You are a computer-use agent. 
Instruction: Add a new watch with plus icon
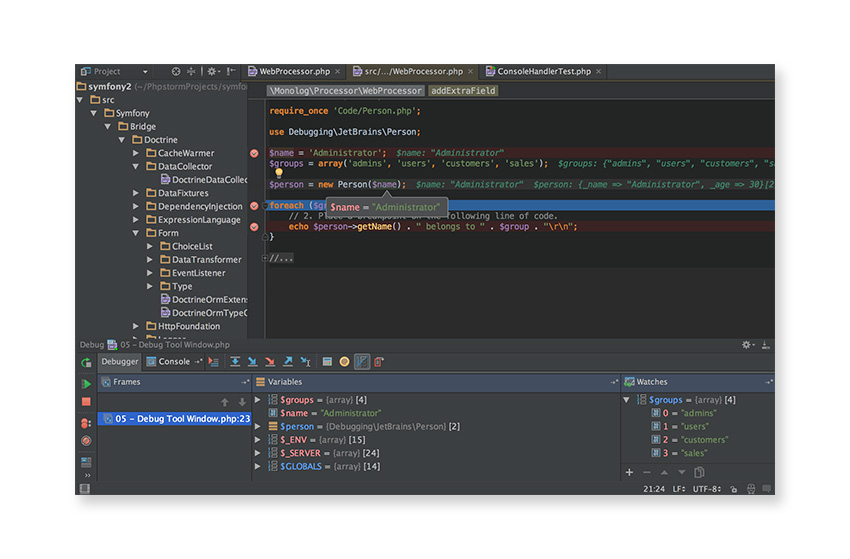coord(629,472)
